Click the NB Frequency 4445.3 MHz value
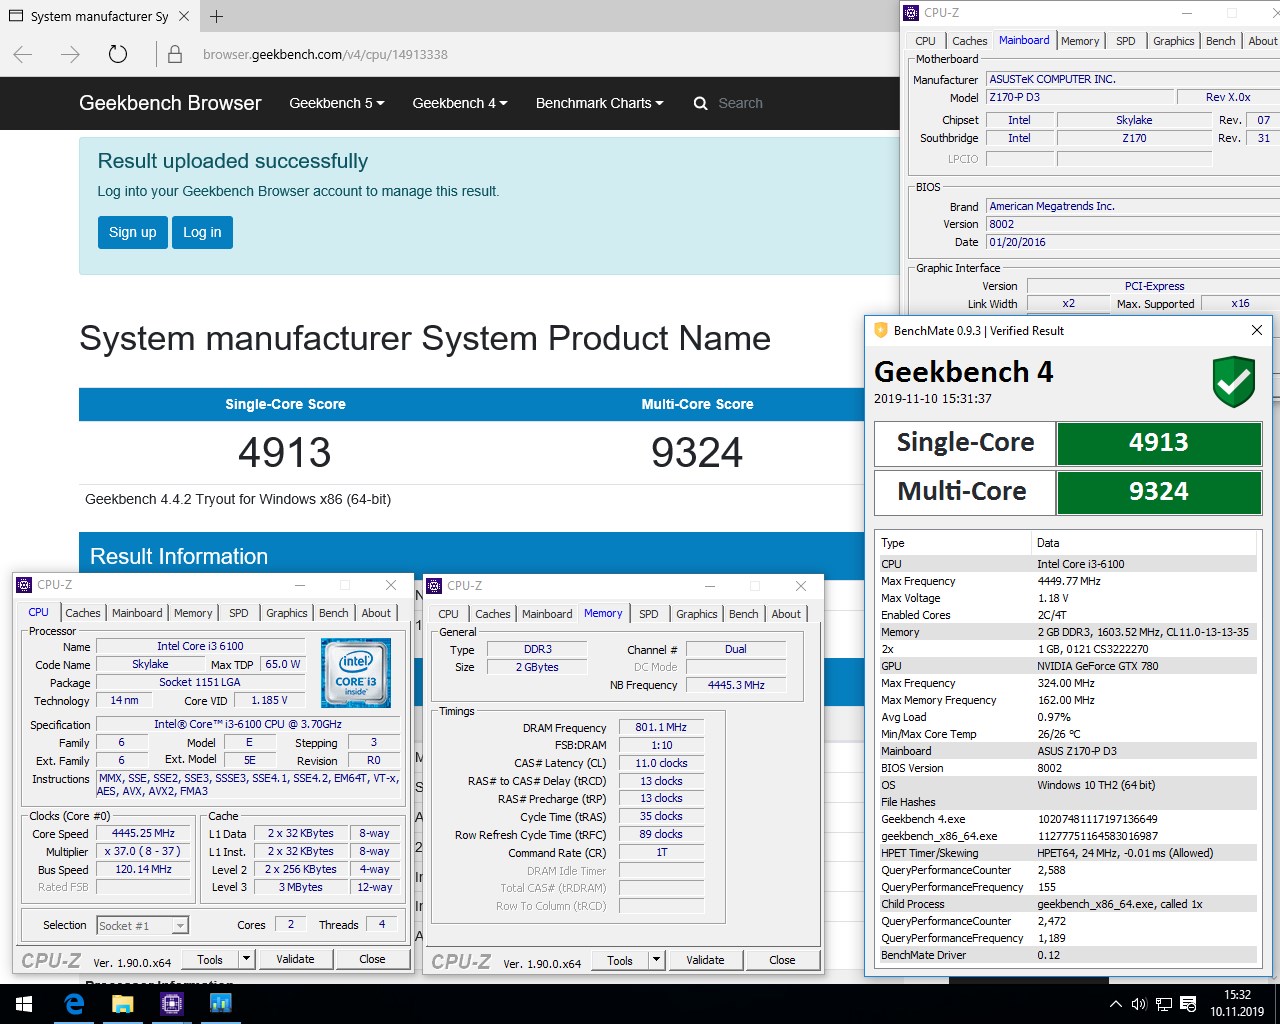This screenshot has height=1024, width=1280. [736, 685]
